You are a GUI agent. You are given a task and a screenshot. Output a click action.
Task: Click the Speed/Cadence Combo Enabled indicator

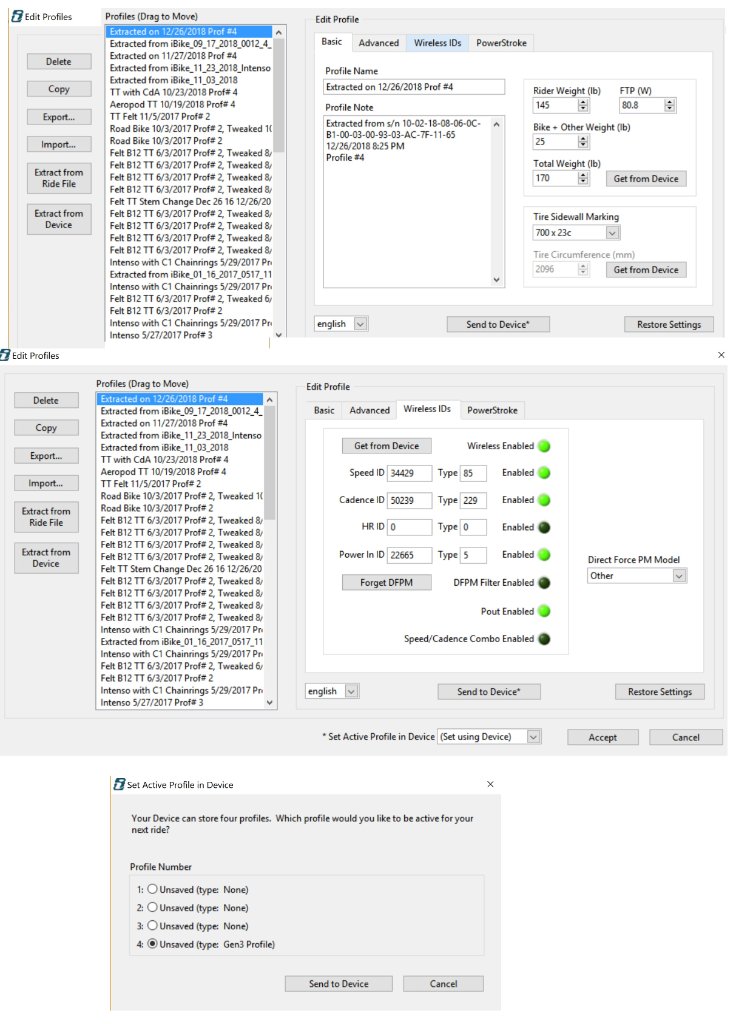545,639
